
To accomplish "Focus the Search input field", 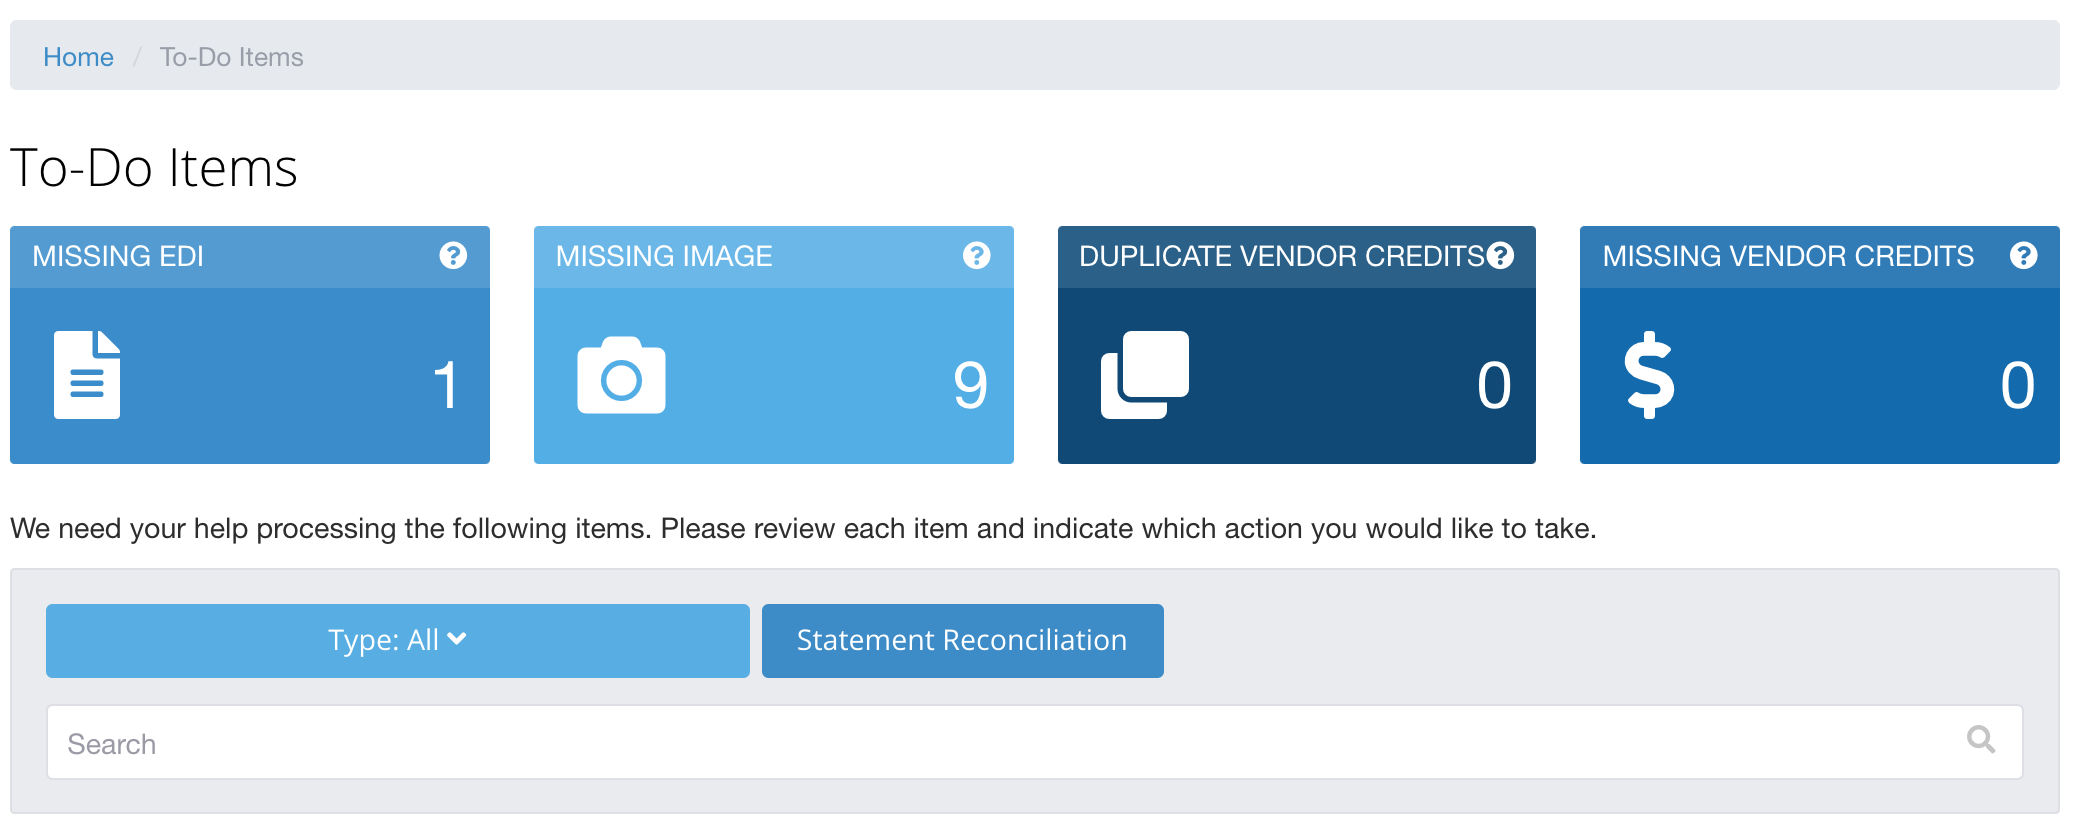I will pos(1000,743).
